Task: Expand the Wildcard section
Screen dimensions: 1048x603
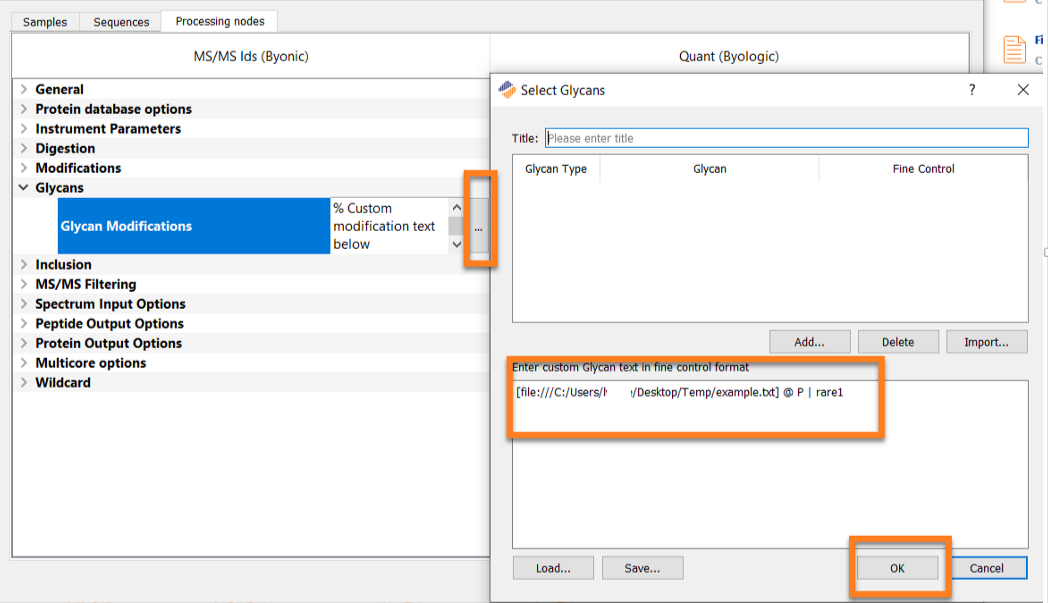Action: 24,382
